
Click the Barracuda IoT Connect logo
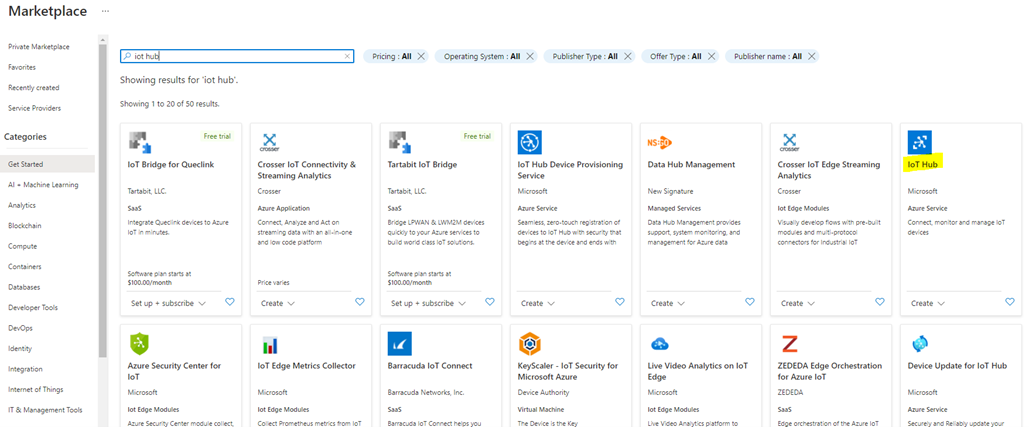coord(400,344)
